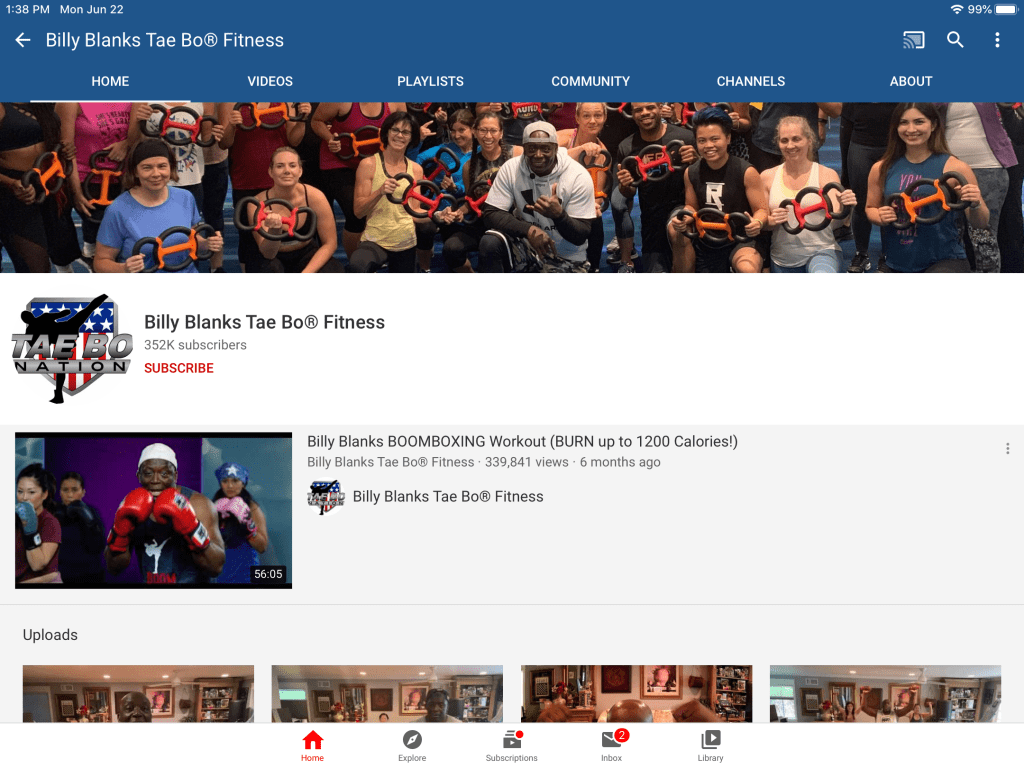Open Inbox with 2 notifications
1024x768 pixels.
[612, 745]
